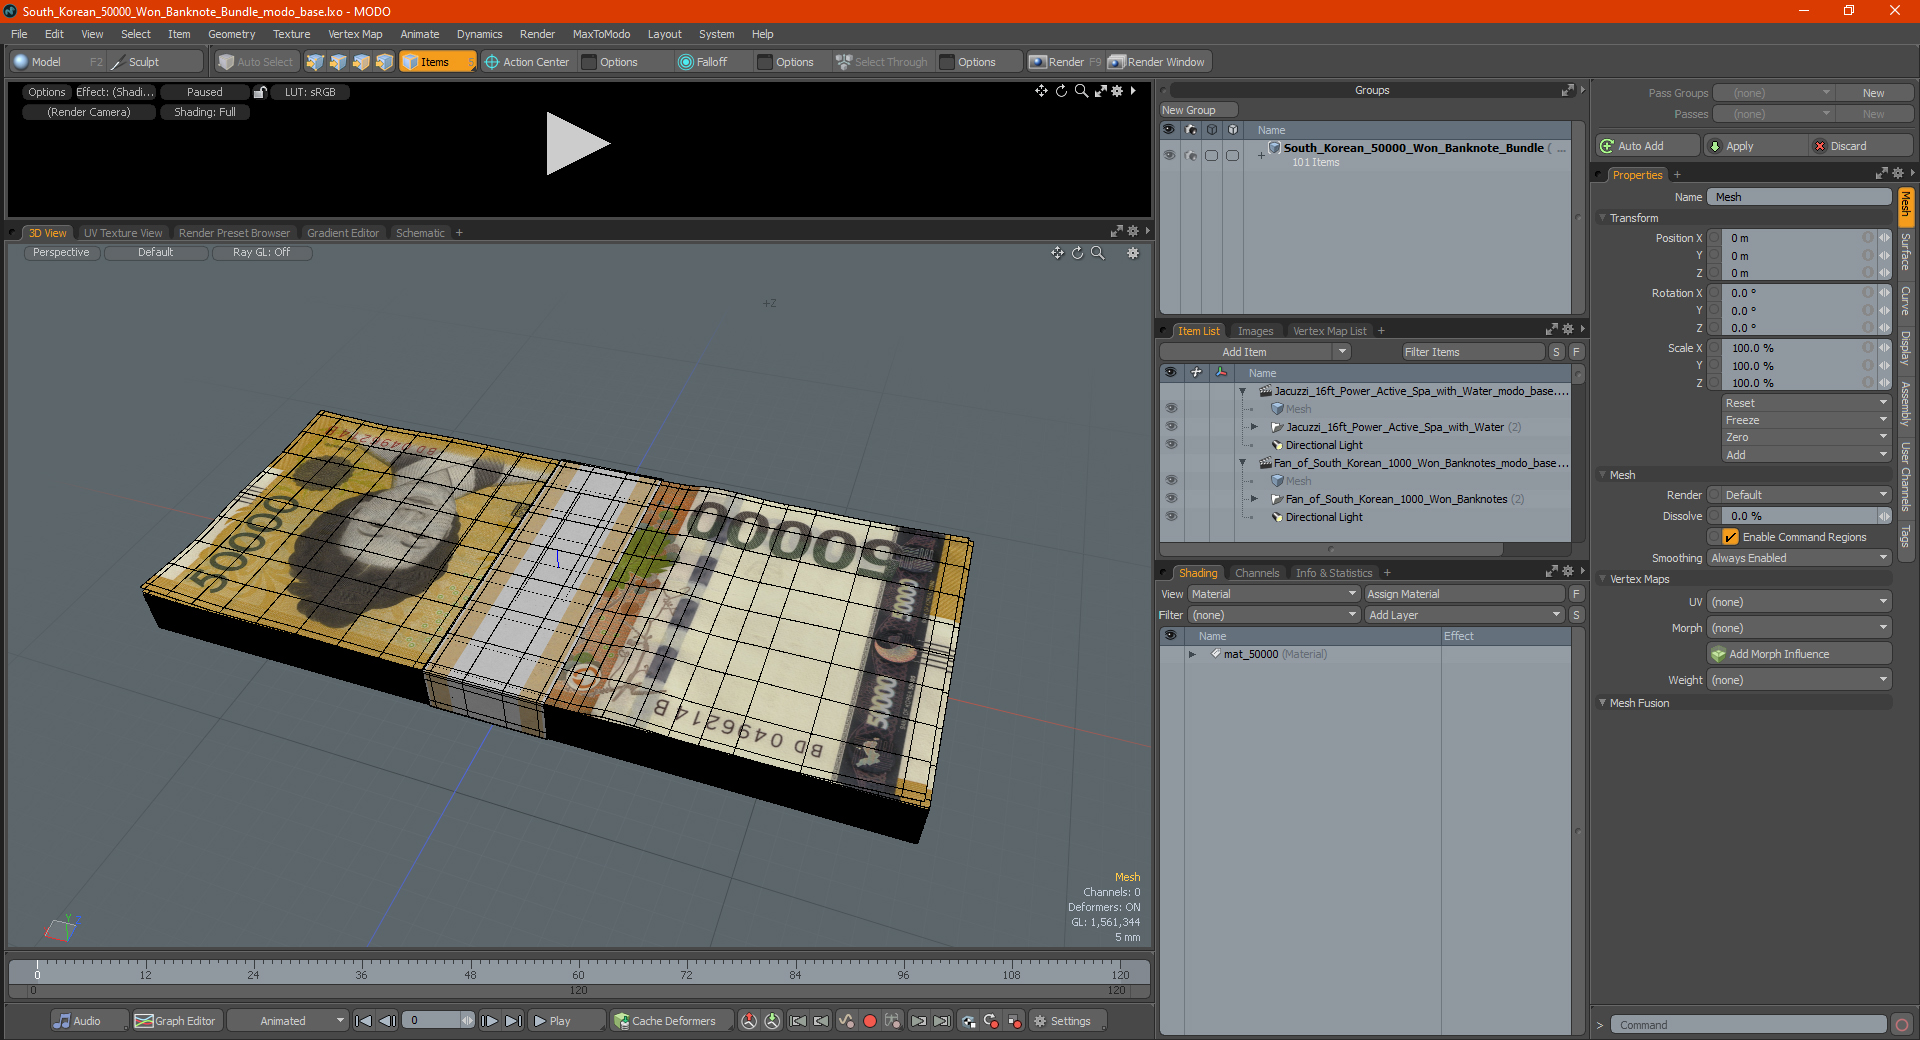The width and height of the screenshot is (1920, 1040).
Task: Open the UV vertex map dropdown
Action: [x=1798, y=602]
